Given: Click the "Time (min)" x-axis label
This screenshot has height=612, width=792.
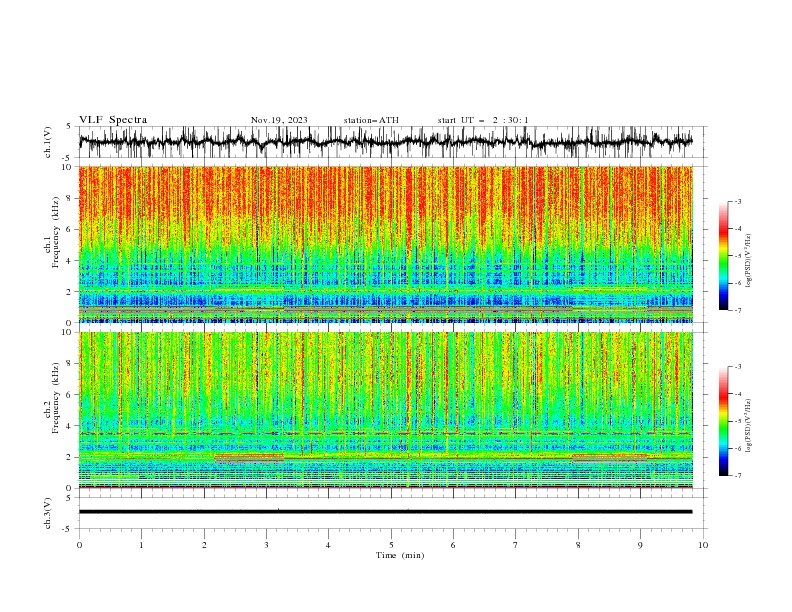Looking at the screenshot, I should (x=400, y=555).
